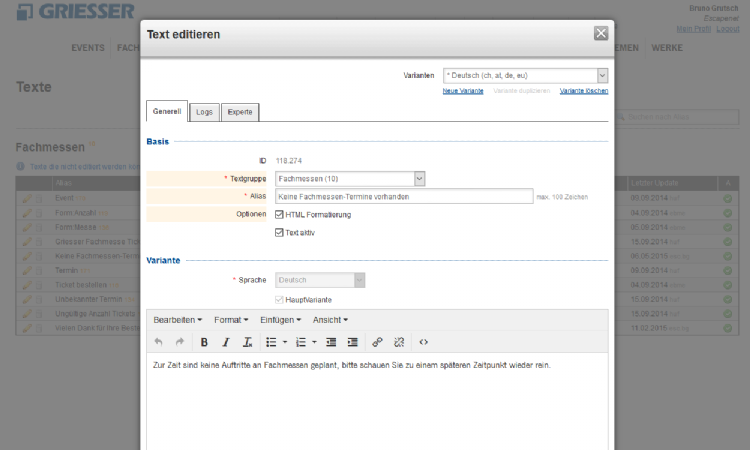Screen dimensions: 750x450
Task: Open the Einfügen editor menu
Action: pos(281,320)
